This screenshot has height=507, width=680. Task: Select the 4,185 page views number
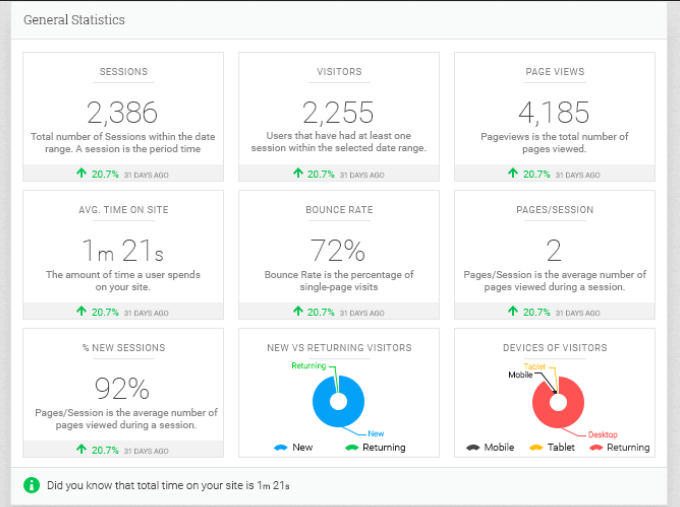point(555,111)
